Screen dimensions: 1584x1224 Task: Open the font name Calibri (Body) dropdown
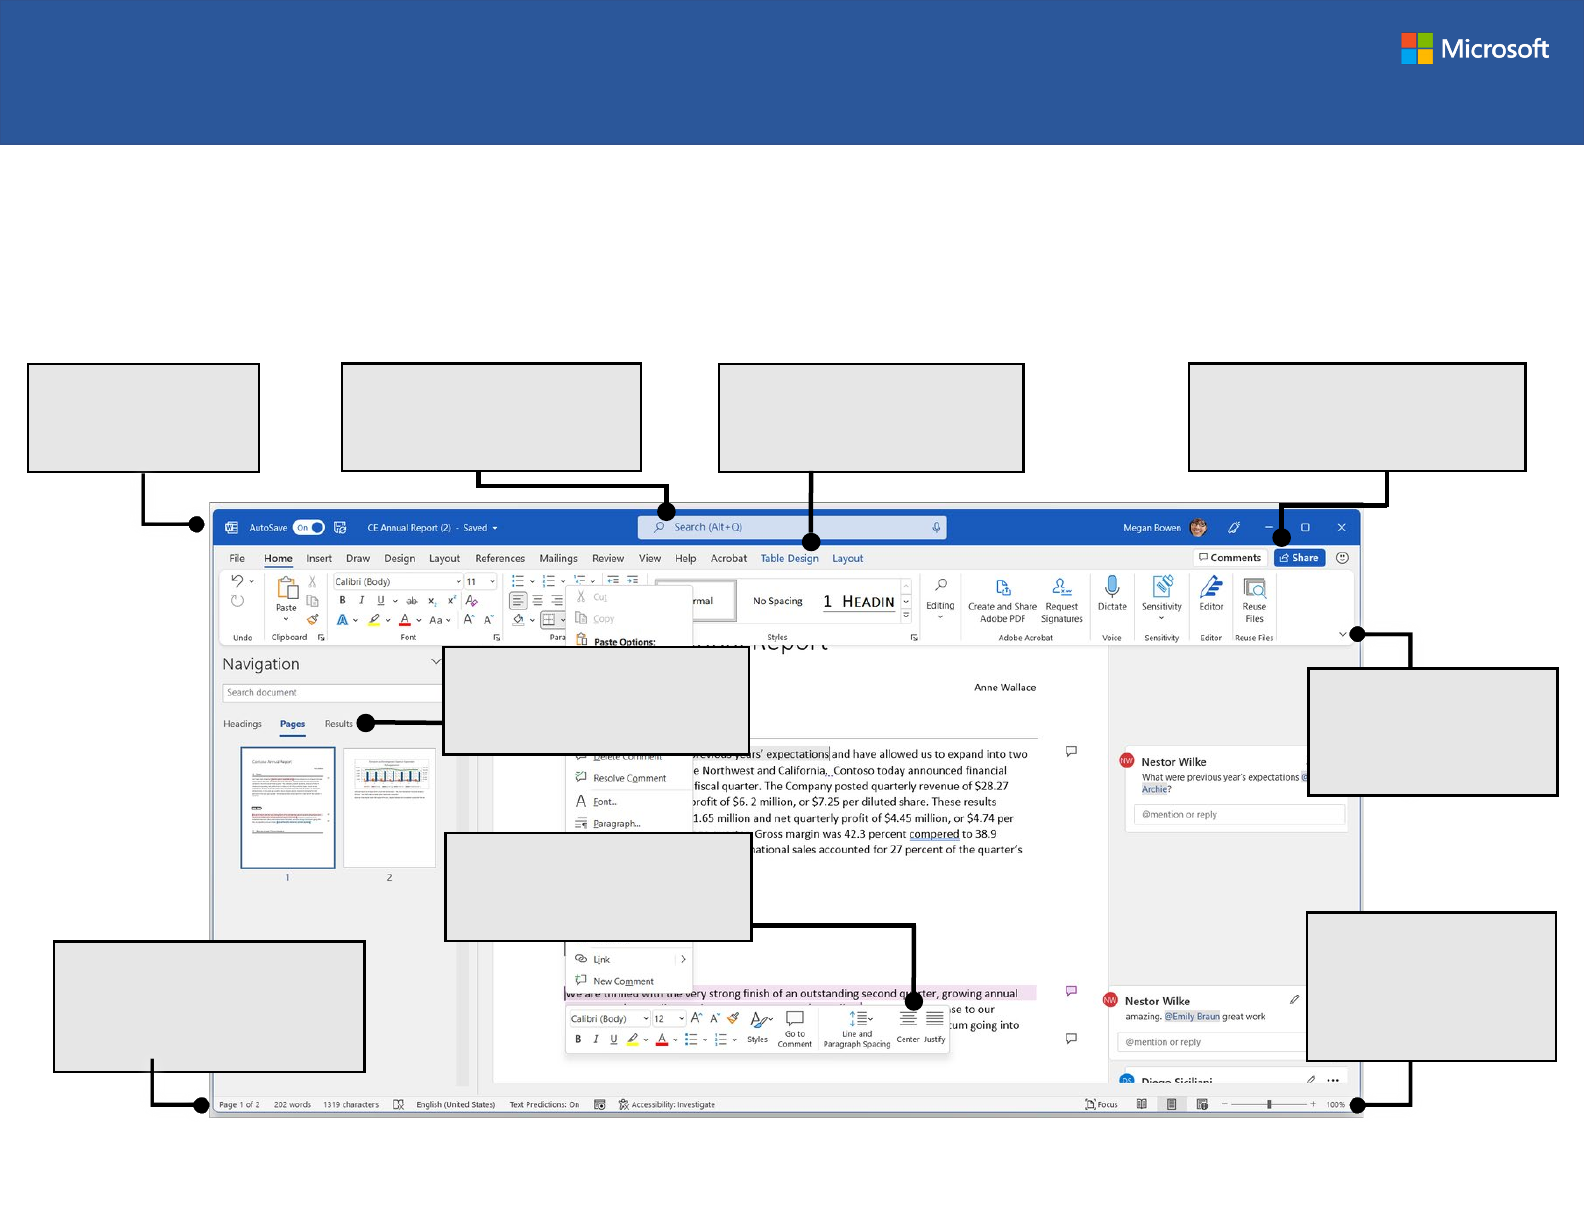point(459,582)
